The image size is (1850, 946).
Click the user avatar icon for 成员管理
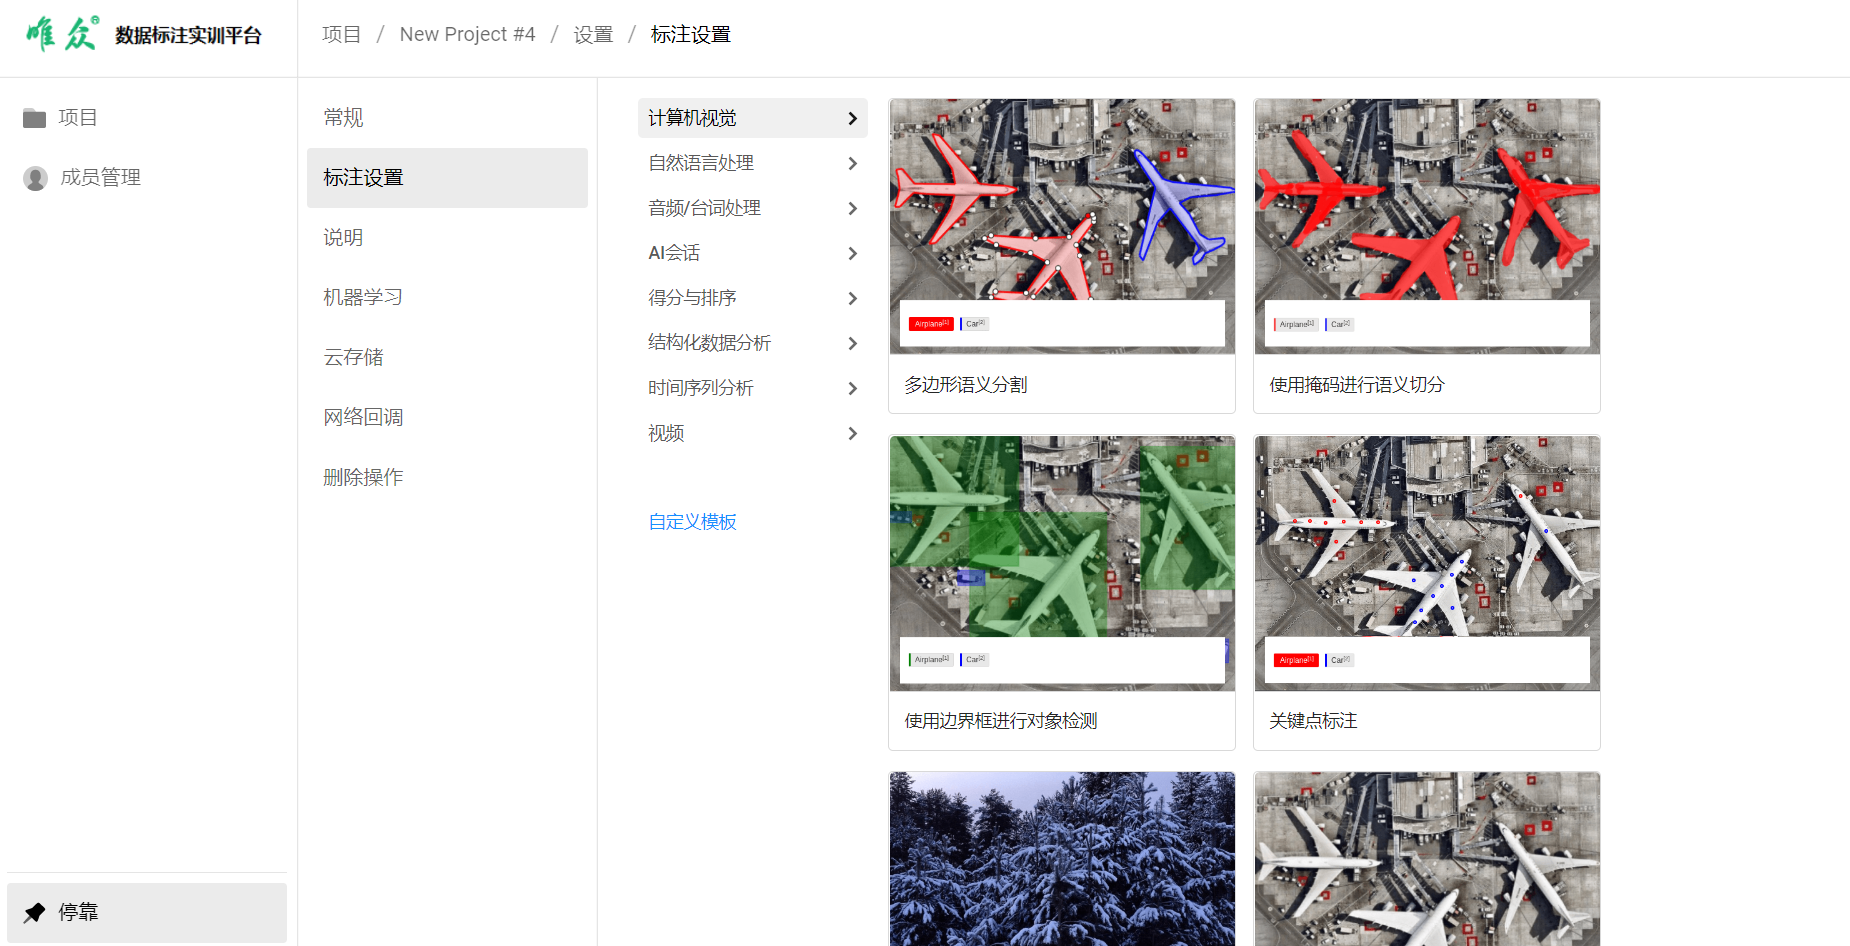click(x=36, y=178)
